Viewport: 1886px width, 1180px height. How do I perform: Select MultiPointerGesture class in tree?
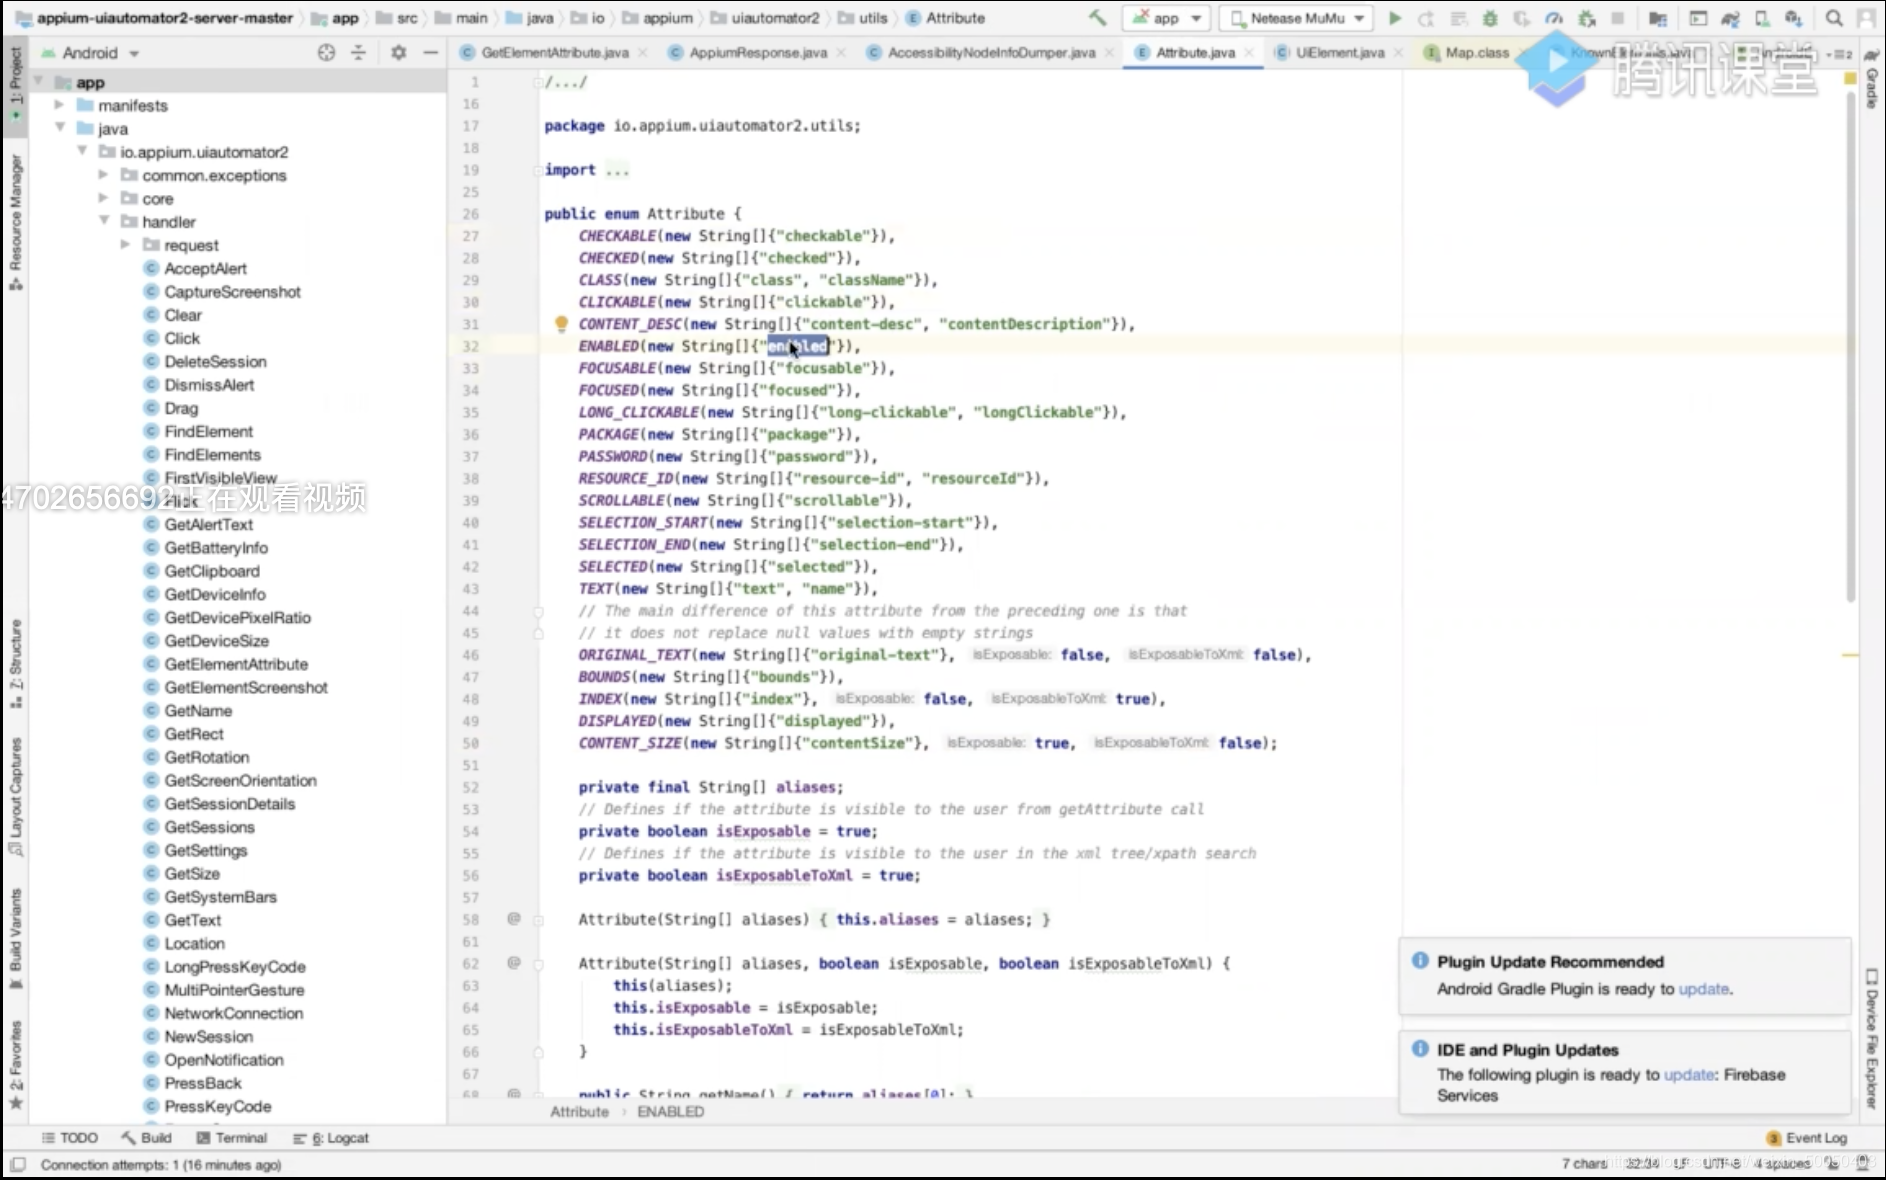(234, 990)
